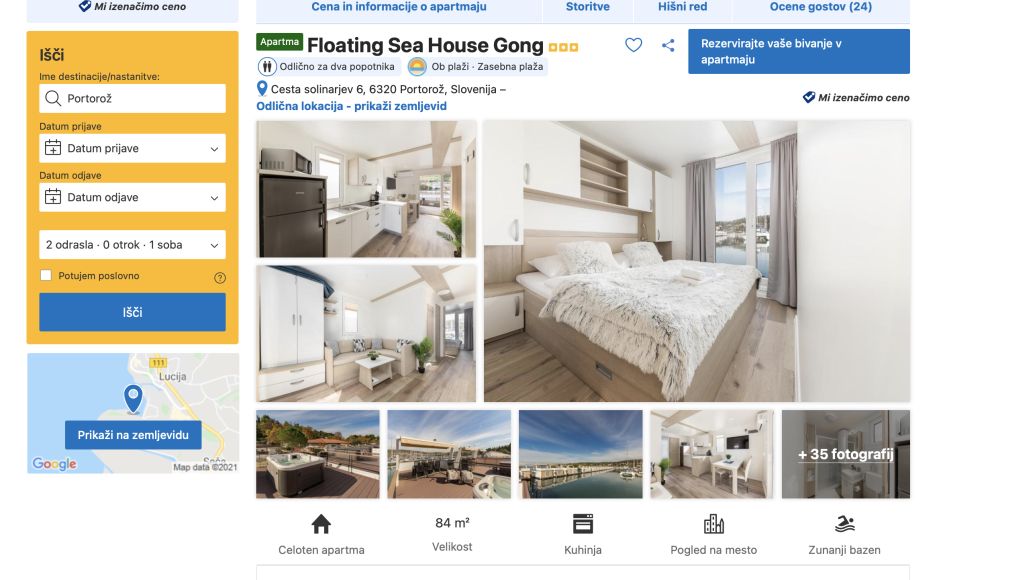
Task: Save property with the heart icon
Action: tap(633, 45)
